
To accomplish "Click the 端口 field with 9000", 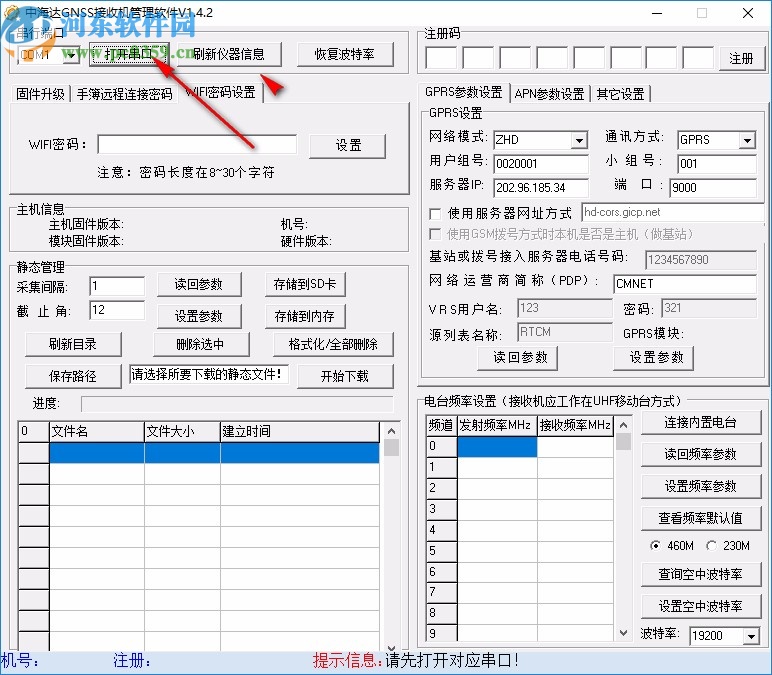I will (713, 188).
